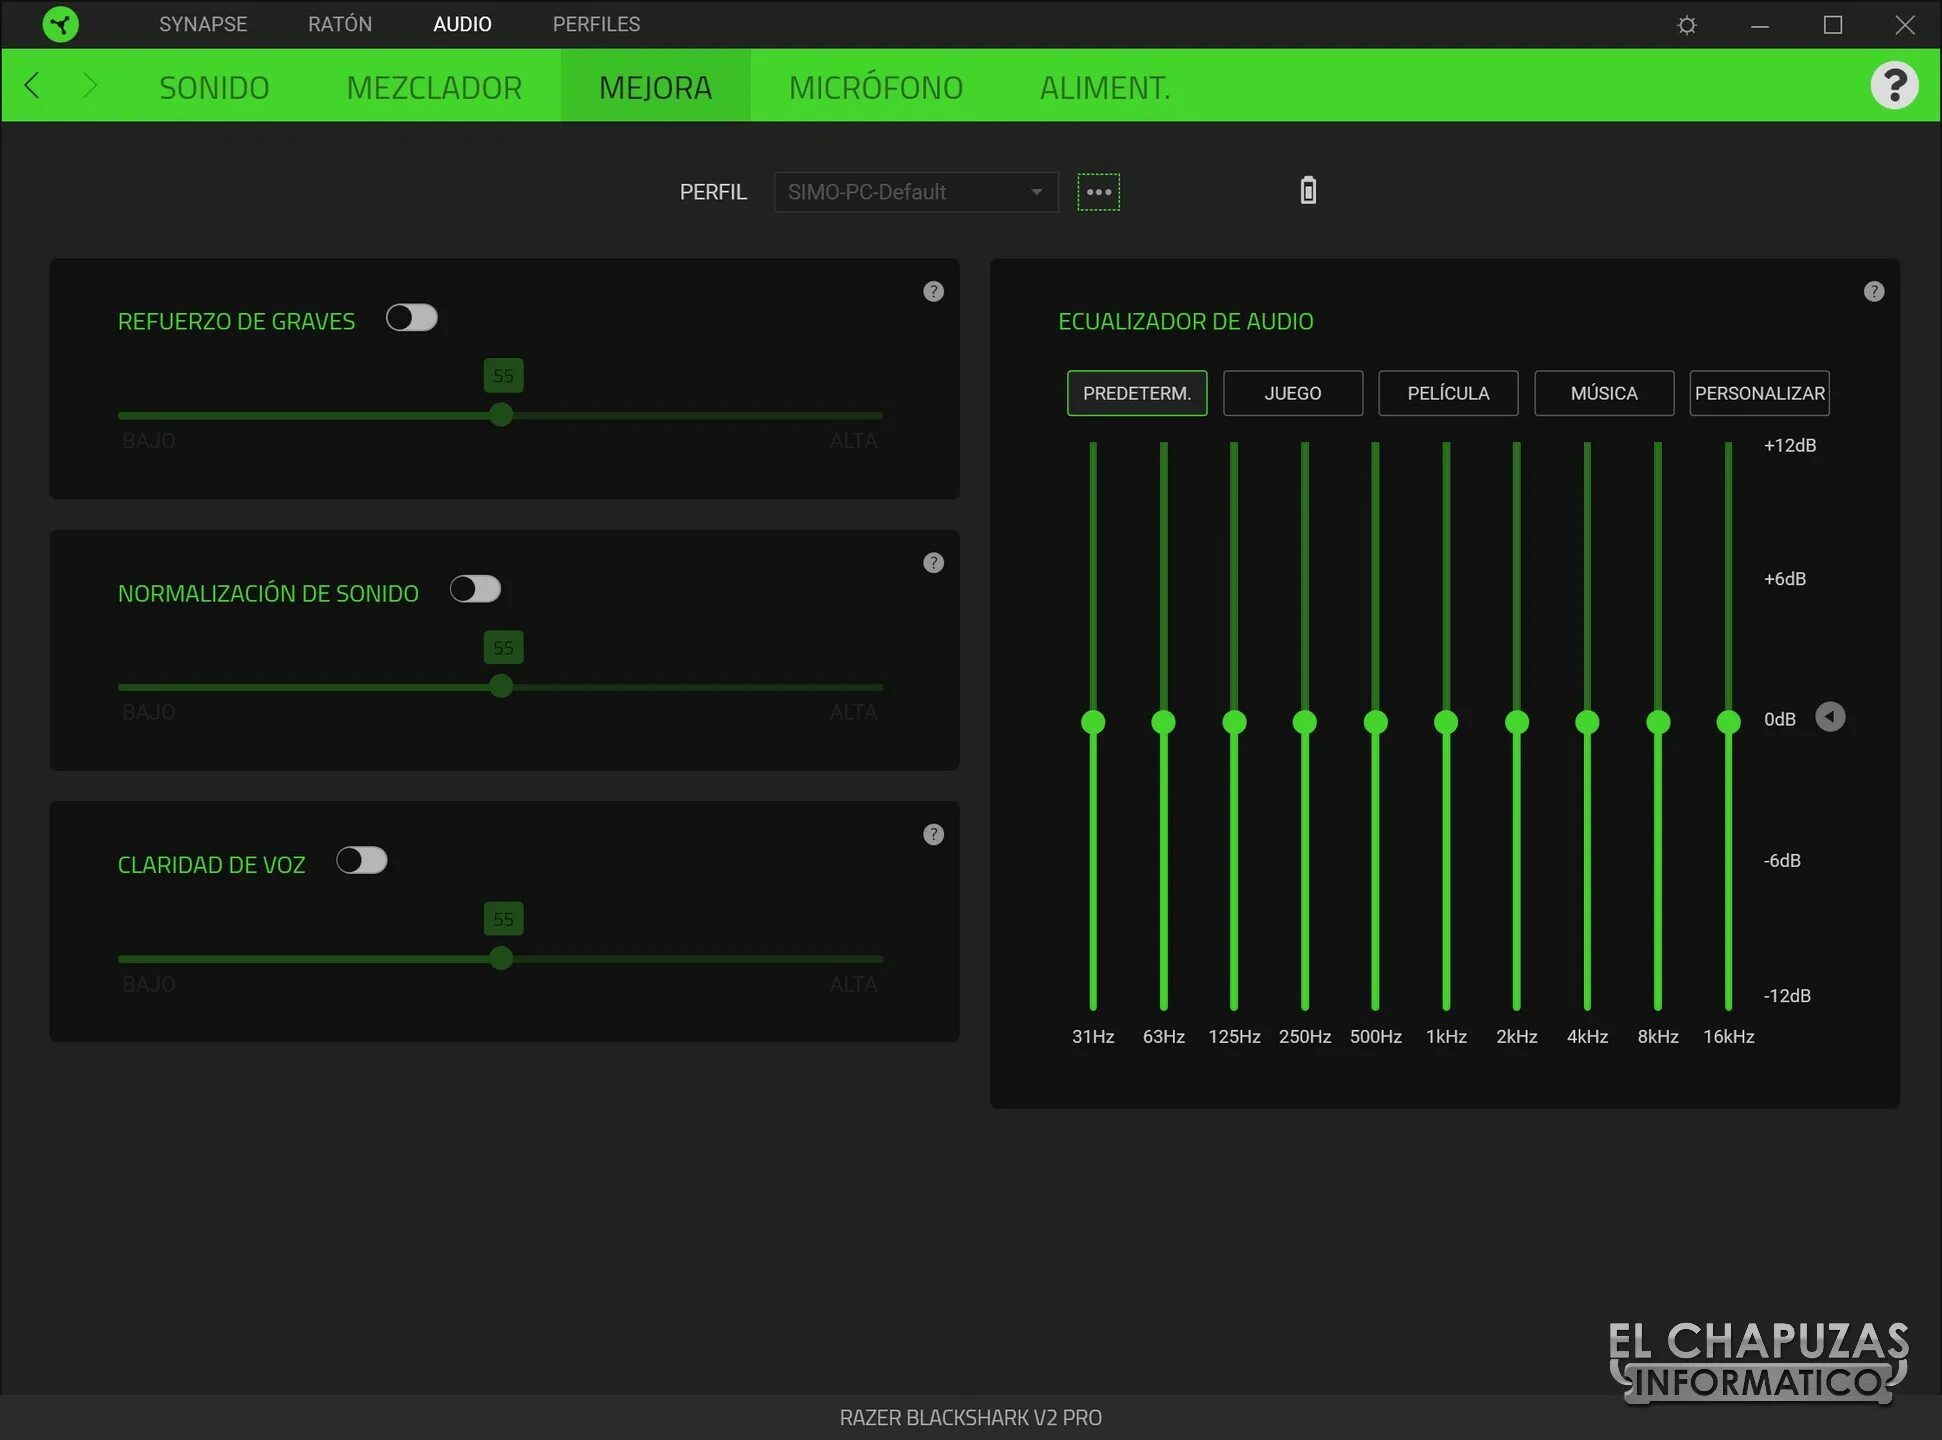Click the 1kHz equalizer slider handle
This screenshot has width=1942, height=1440.
point(1445,722)
